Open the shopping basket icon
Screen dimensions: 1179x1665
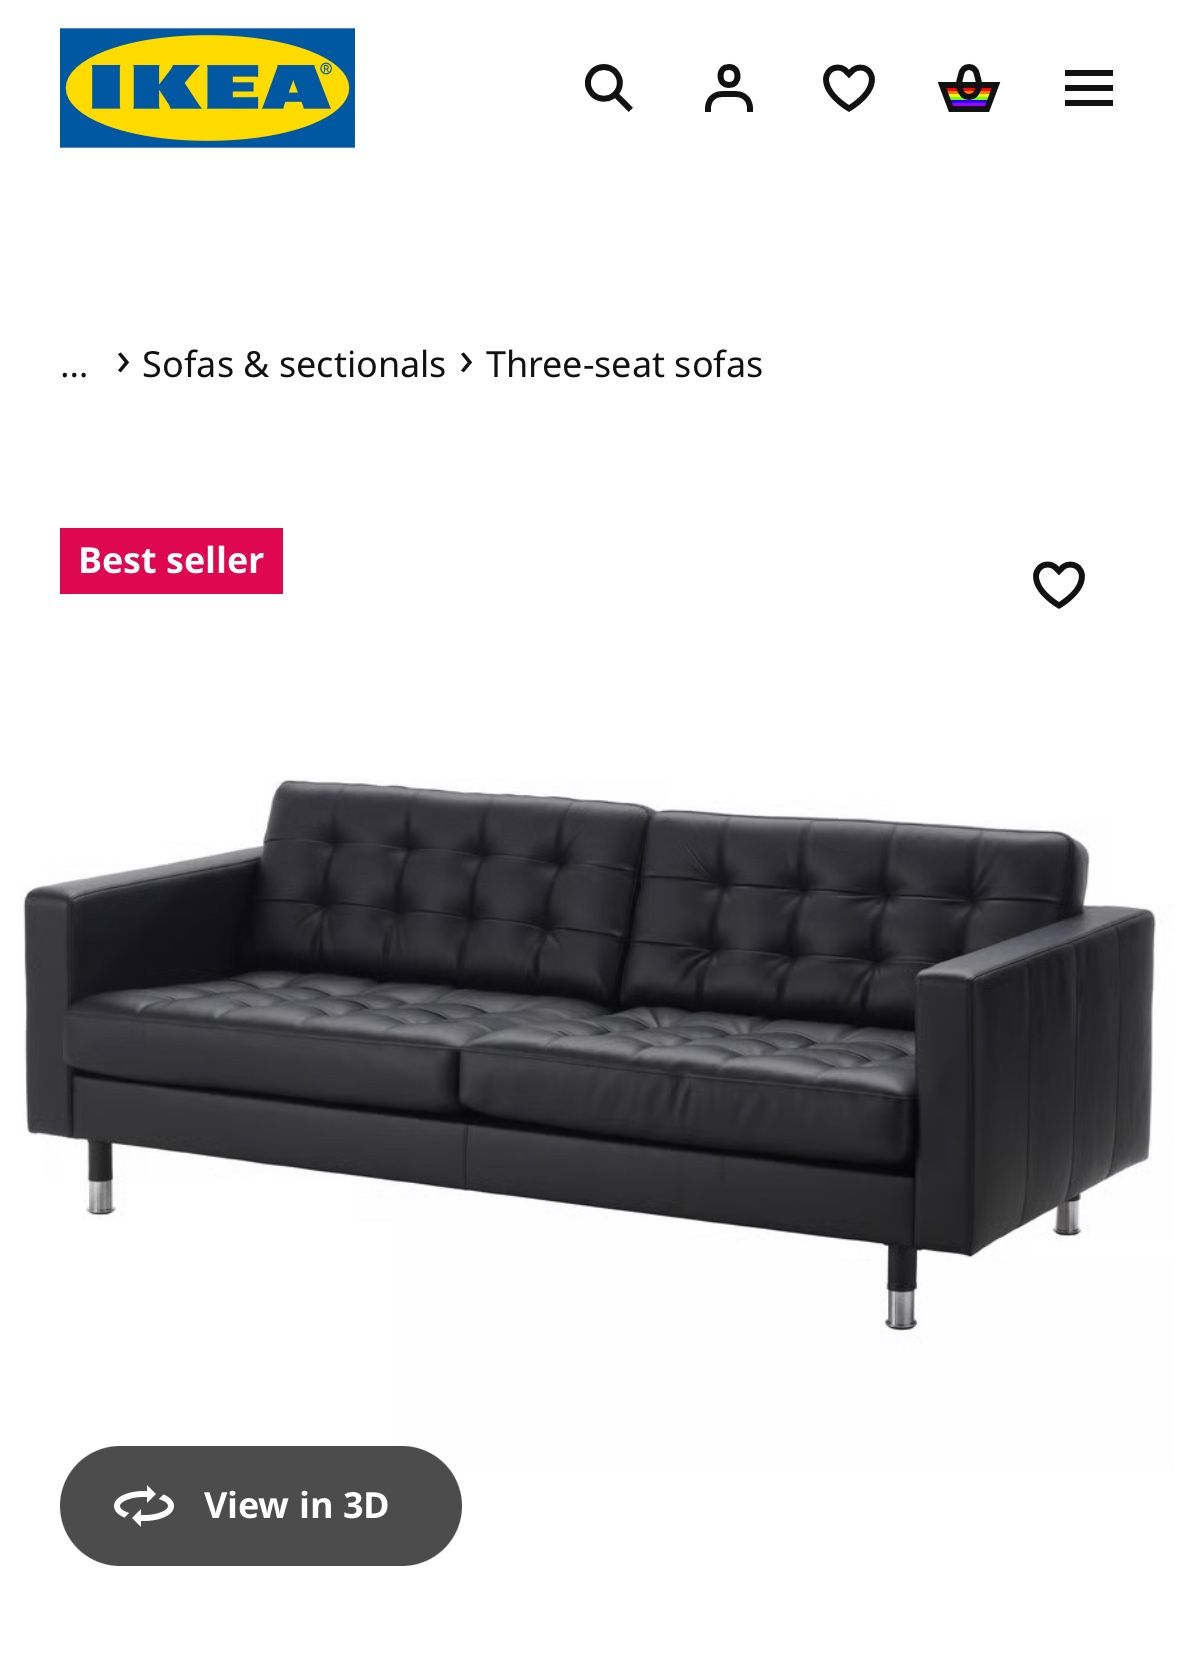(x=969, y=88)
